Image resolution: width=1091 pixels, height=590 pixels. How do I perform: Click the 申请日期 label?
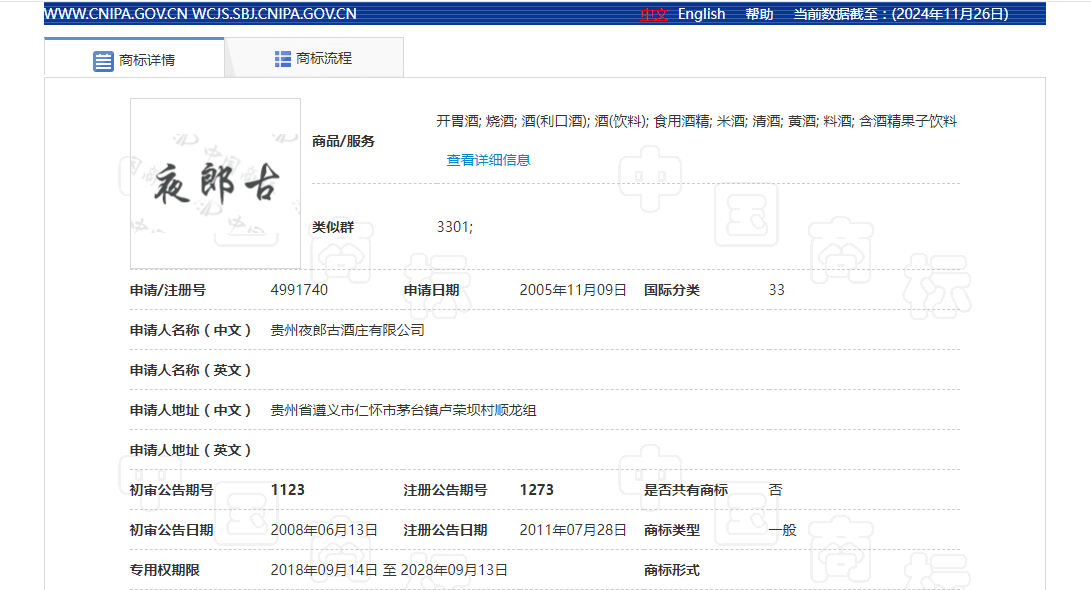click(431, 290)
